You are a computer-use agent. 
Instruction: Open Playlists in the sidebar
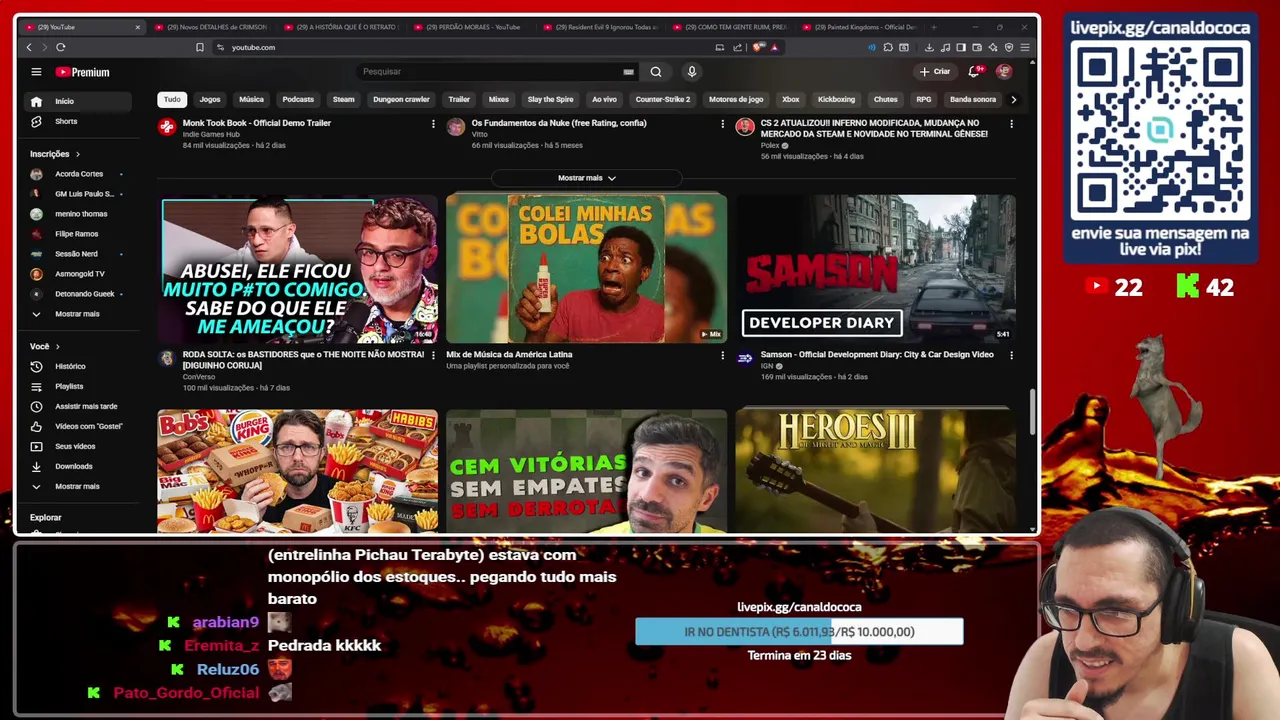click(77, 386)
